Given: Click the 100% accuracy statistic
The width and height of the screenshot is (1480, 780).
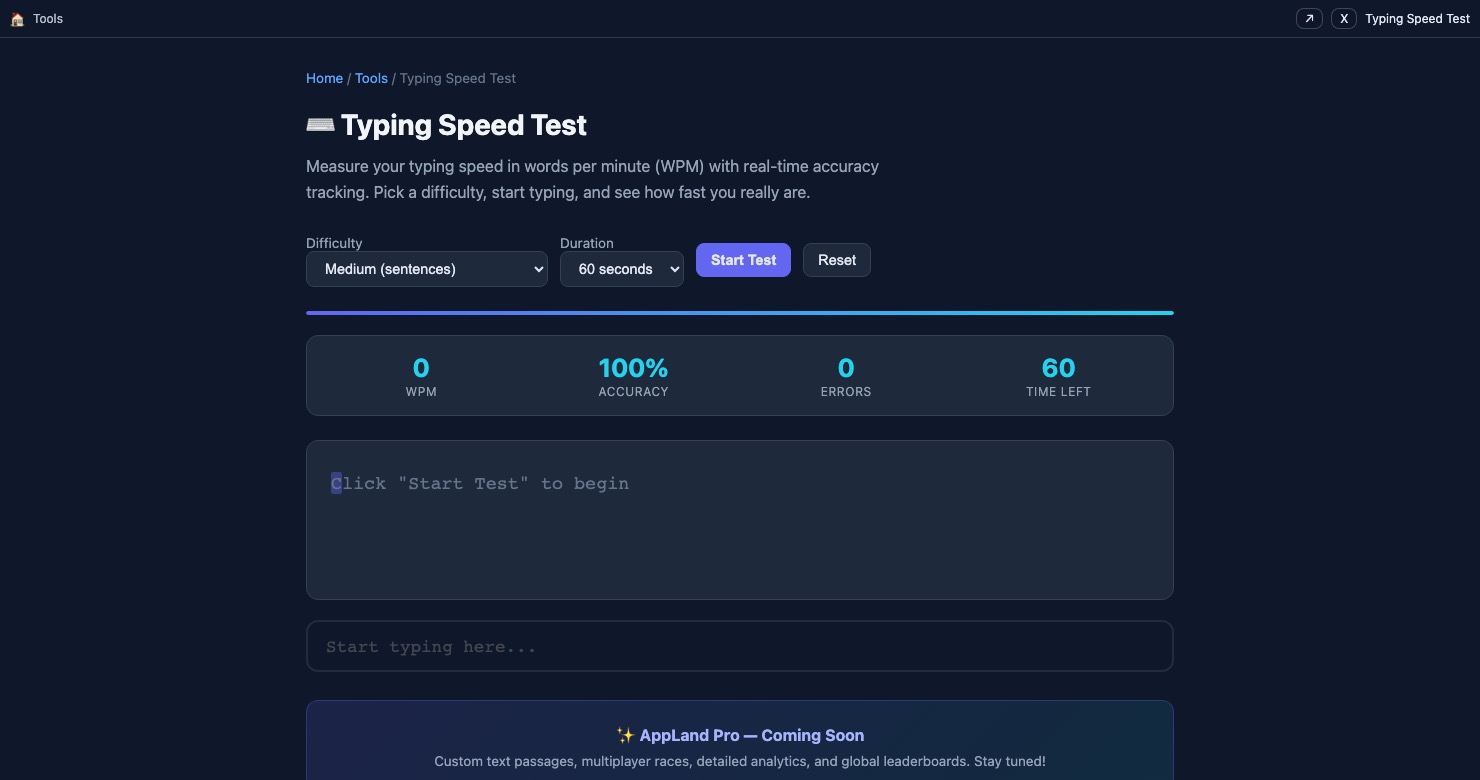Looking at the screenshot, I should click(x=633, y=376).
